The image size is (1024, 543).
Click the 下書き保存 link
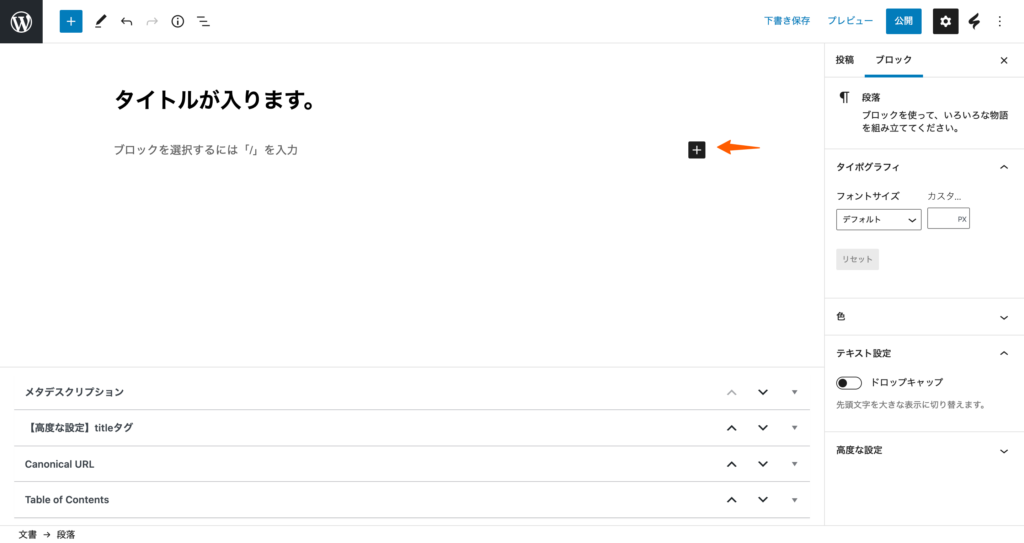[787, 21]
